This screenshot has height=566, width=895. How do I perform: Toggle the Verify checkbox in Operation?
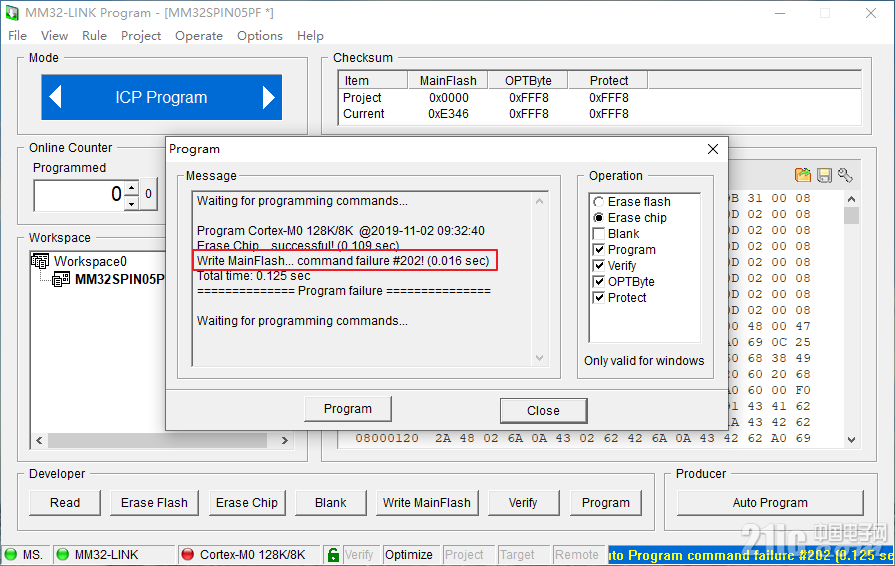tap(599, 266)
